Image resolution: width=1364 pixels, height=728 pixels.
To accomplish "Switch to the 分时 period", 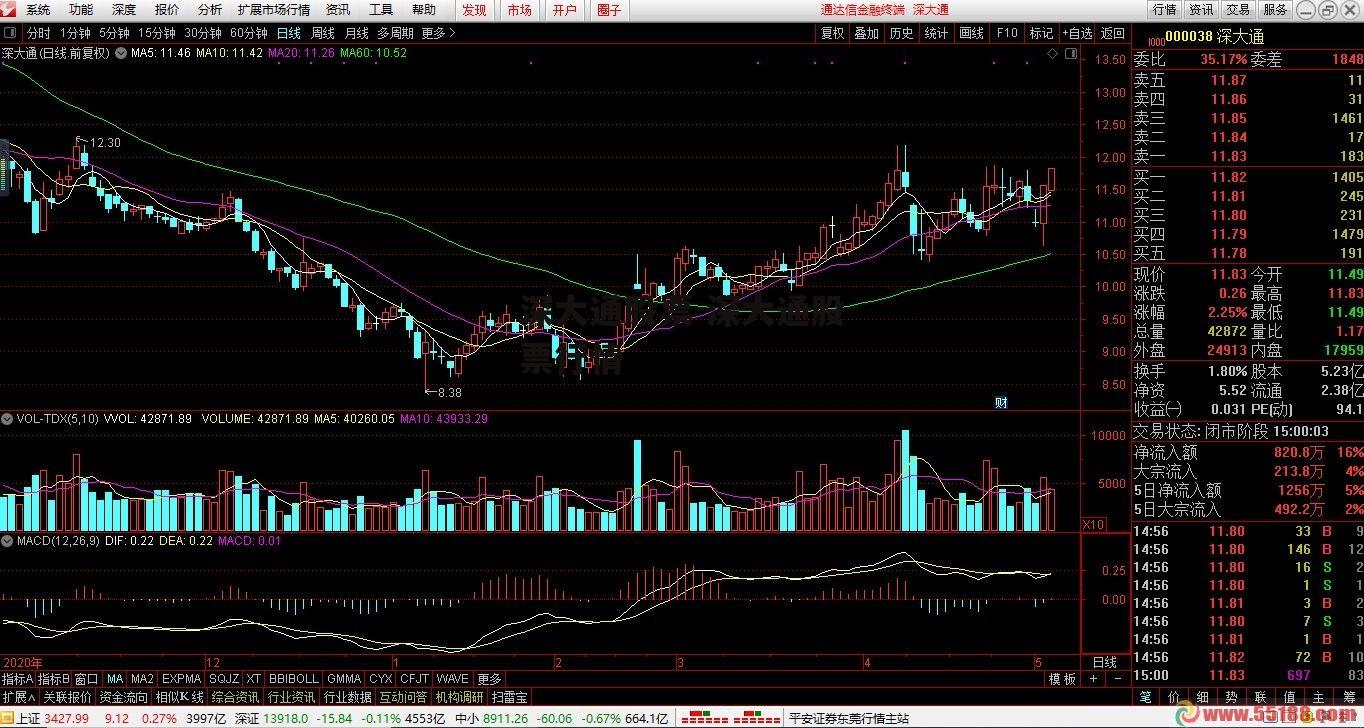I will click(x=38, y=33).
